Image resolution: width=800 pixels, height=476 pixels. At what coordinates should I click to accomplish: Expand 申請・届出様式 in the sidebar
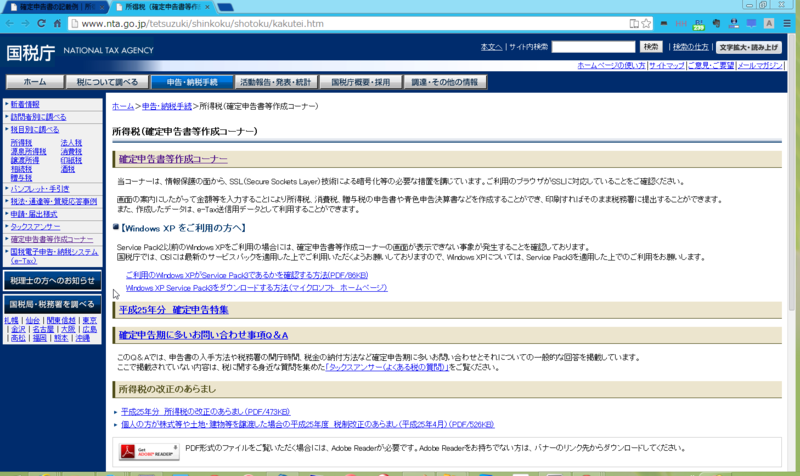(x=34, y=214)
